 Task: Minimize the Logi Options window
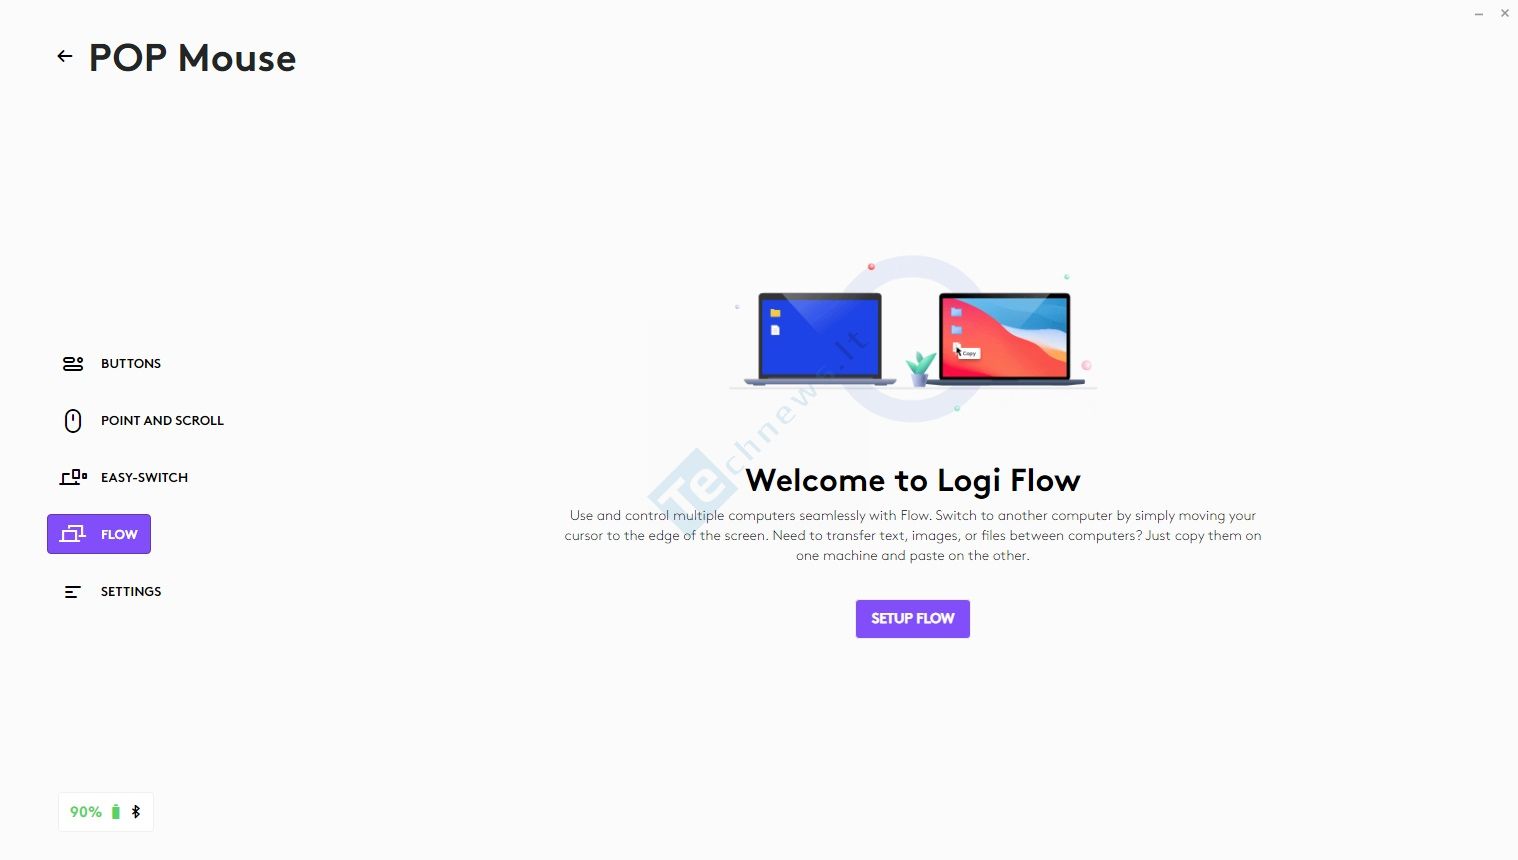point(1479,14)
